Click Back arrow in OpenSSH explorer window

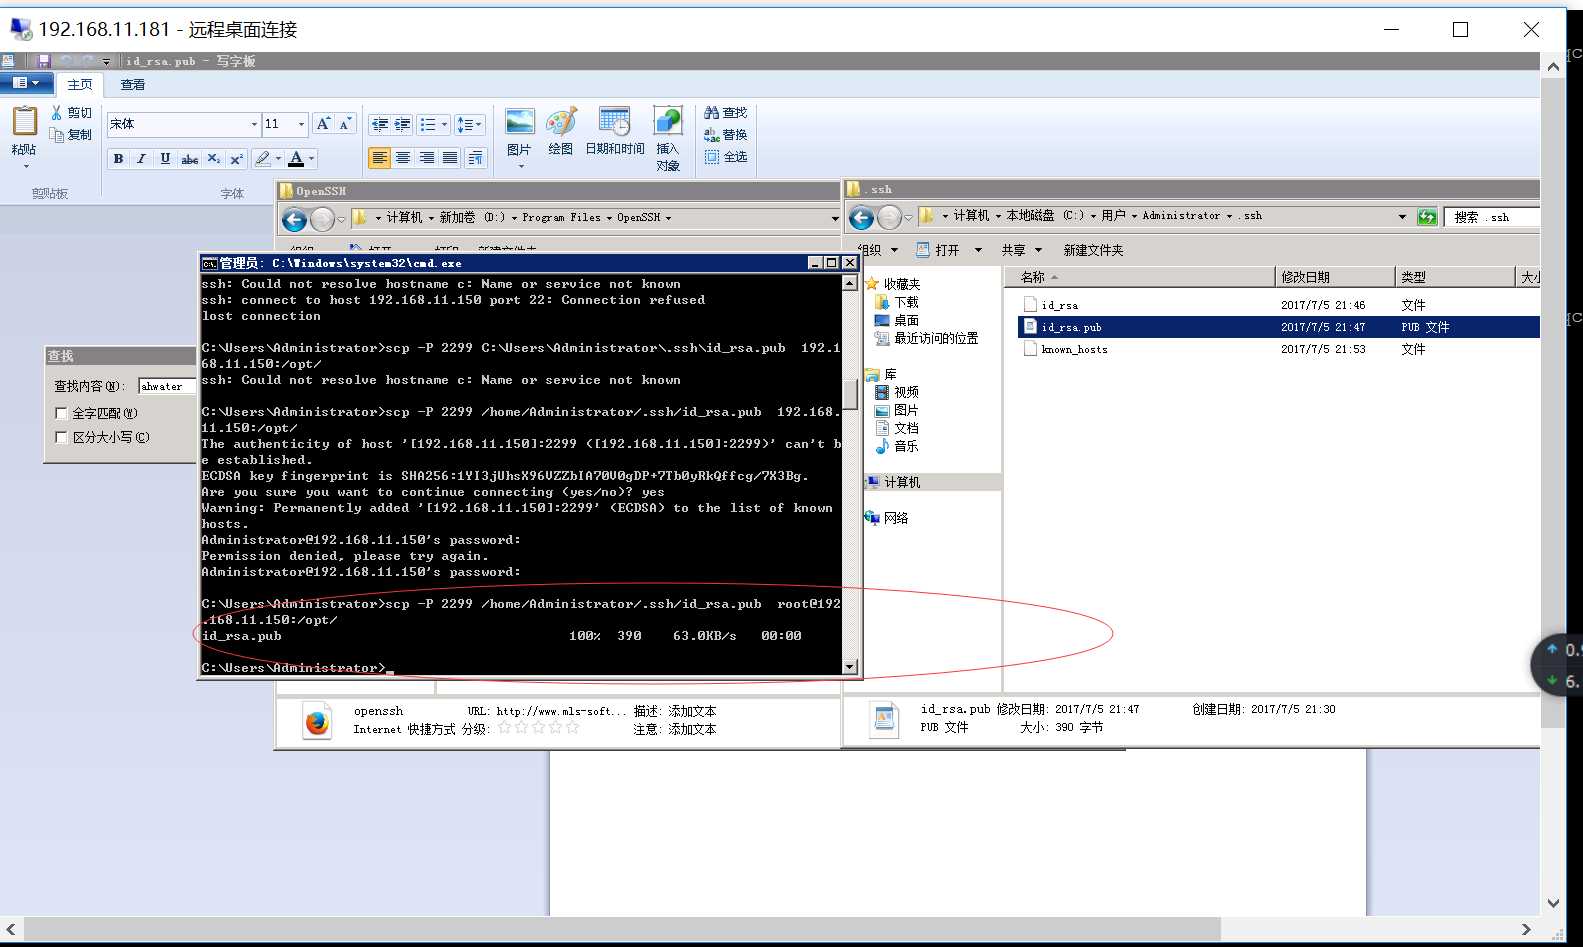(x=294, y=219)
